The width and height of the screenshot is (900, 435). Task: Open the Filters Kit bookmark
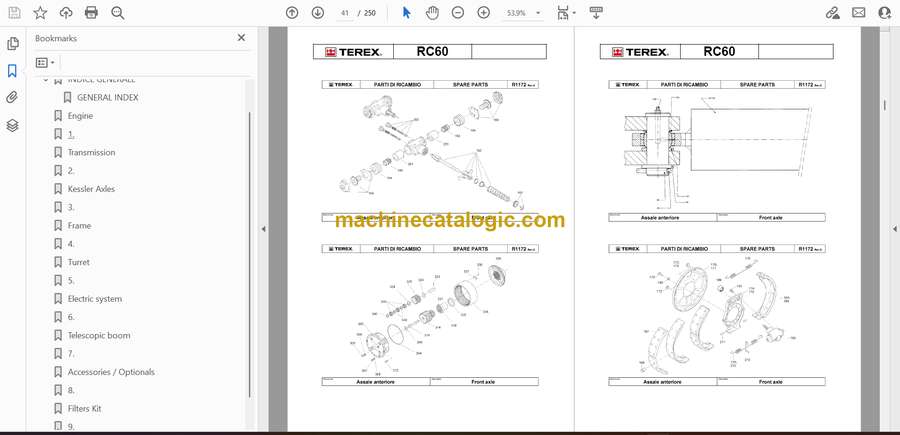pos(84,409)
